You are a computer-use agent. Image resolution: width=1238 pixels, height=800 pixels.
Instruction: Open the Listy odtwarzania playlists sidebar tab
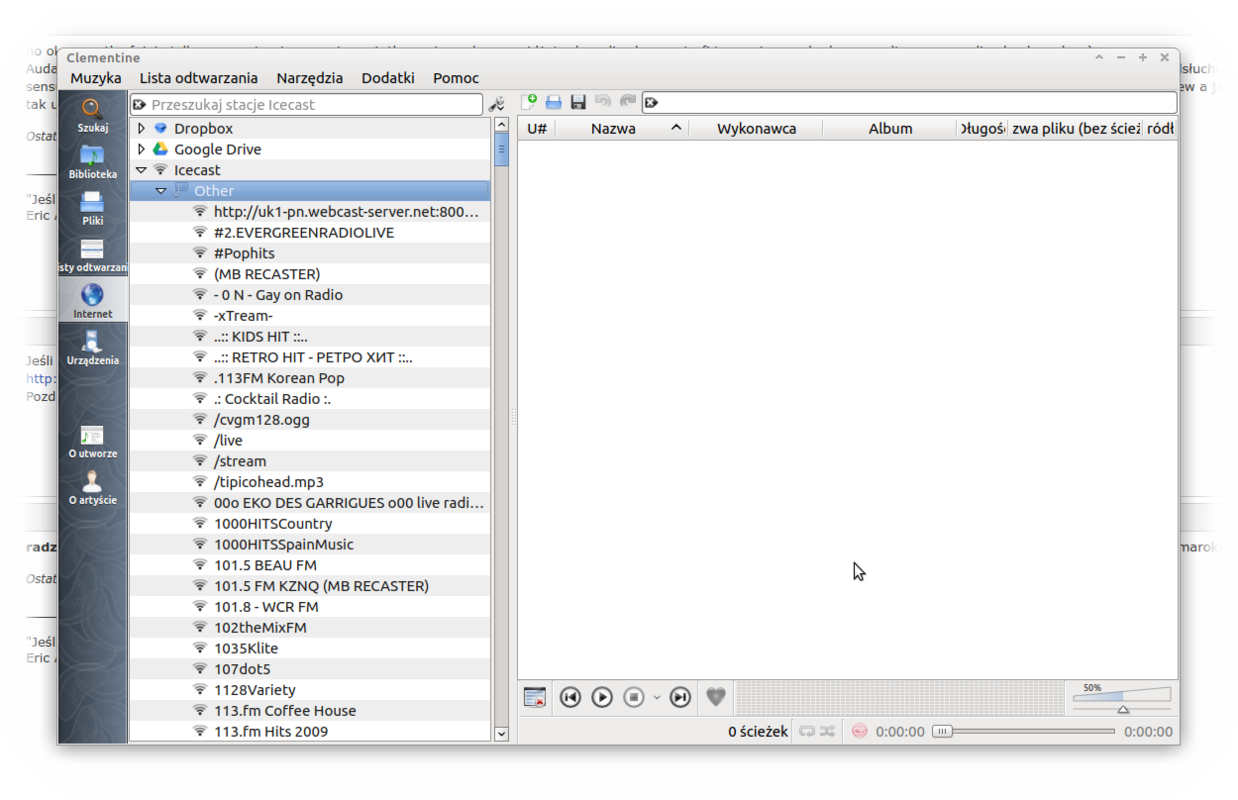(x=92, y=255)
